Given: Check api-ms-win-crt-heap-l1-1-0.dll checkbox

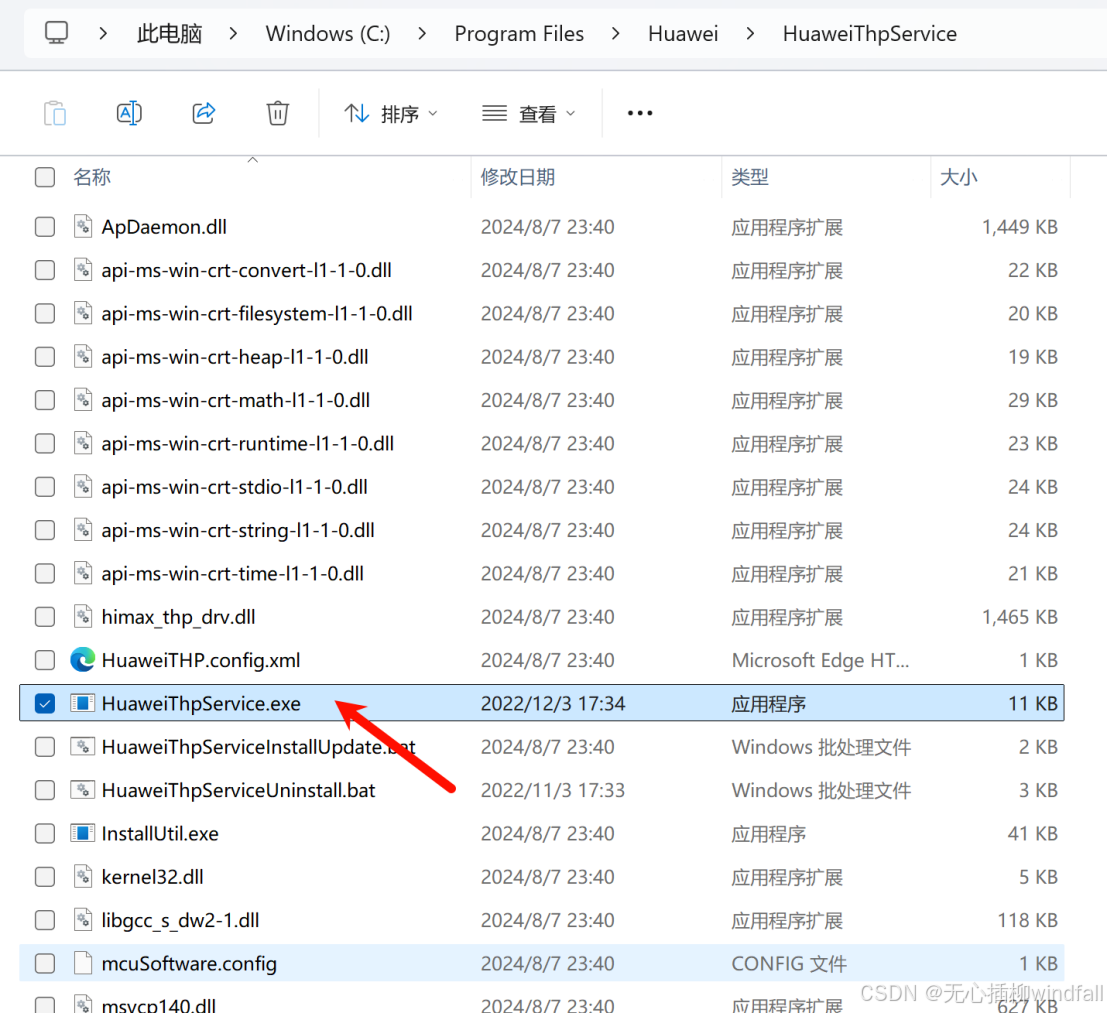Looking at the screenshot, I should point(45,357).
